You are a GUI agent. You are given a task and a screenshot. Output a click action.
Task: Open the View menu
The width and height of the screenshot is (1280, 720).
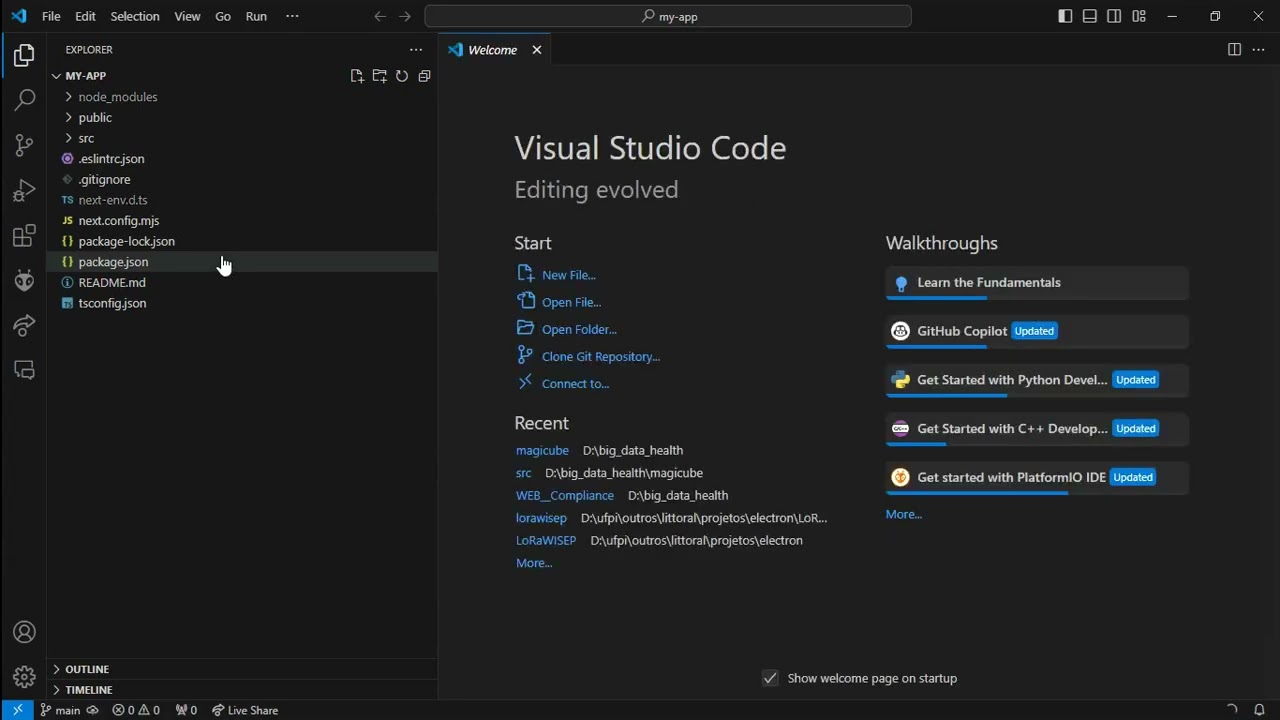[x=187, y=16]
